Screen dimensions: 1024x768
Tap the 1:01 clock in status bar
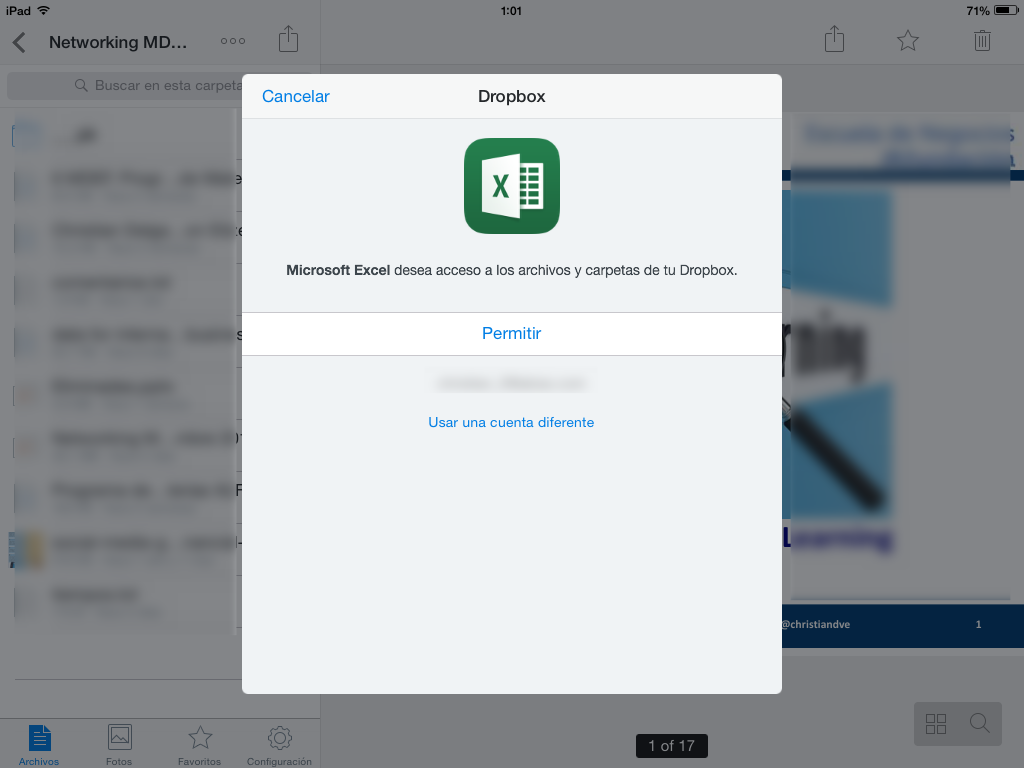tap(511, 10)
